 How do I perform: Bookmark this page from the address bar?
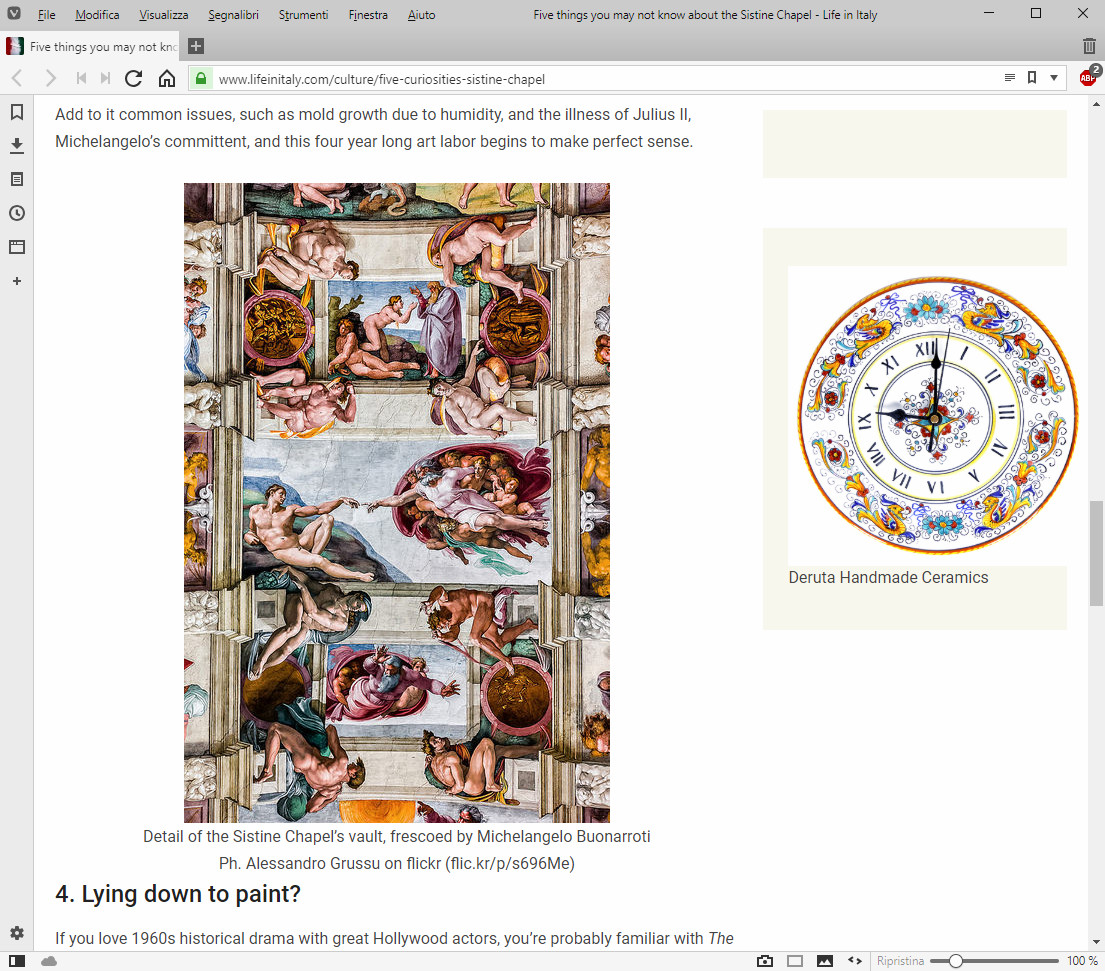point(1032,78)
